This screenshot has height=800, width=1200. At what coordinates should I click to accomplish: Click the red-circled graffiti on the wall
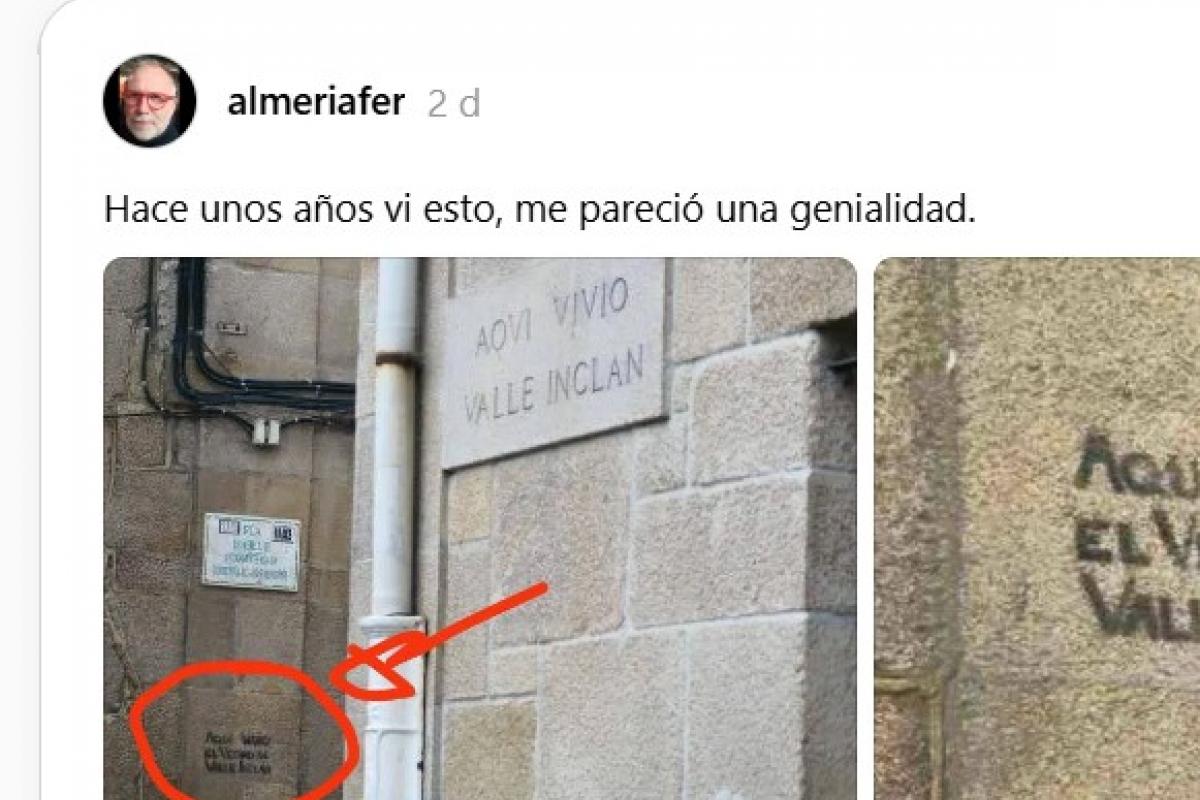[x=240, y=732]
